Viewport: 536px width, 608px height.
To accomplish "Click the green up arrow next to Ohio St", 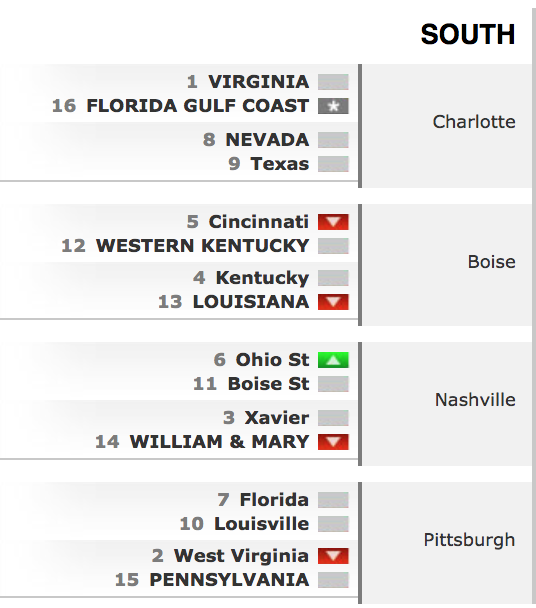I will click(333, 360).
